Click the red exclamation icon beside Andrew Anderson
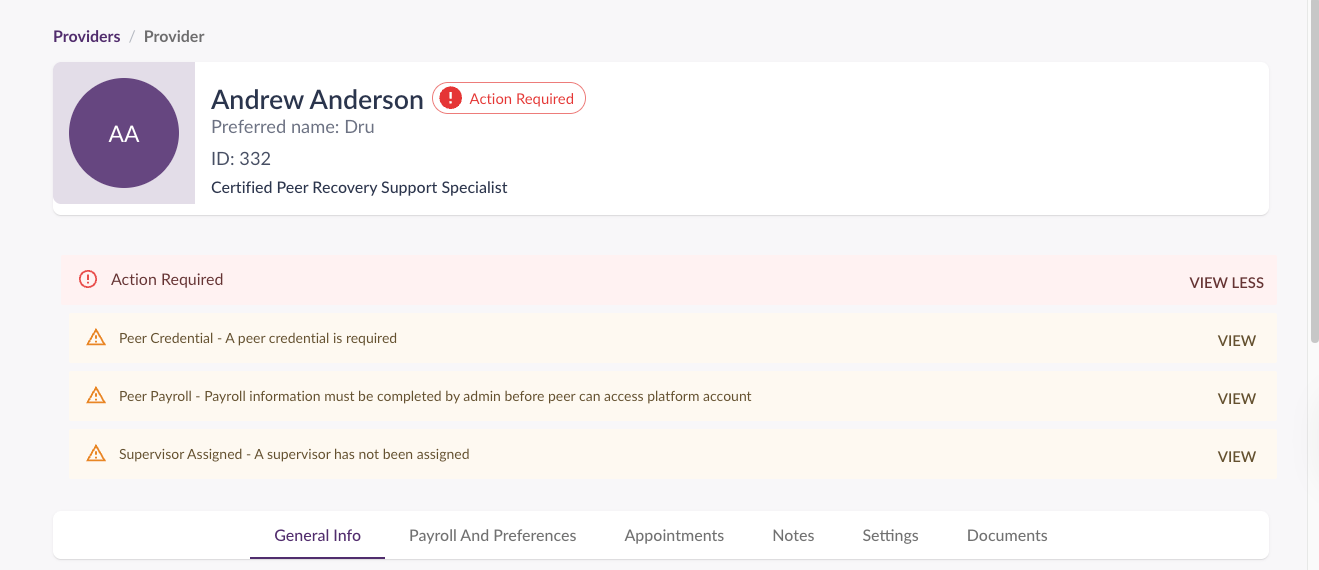Screen dimensions: 1319x570 pyautogui.click(x=451, y=98)
